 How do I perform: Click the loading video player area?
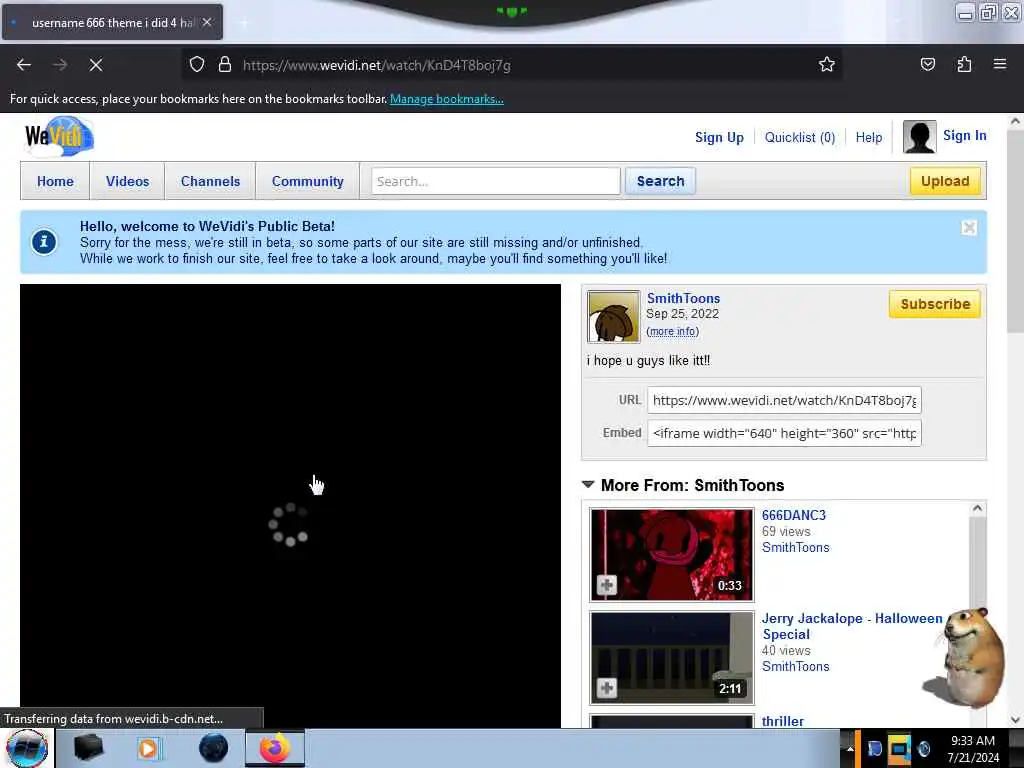click(290, 505)
